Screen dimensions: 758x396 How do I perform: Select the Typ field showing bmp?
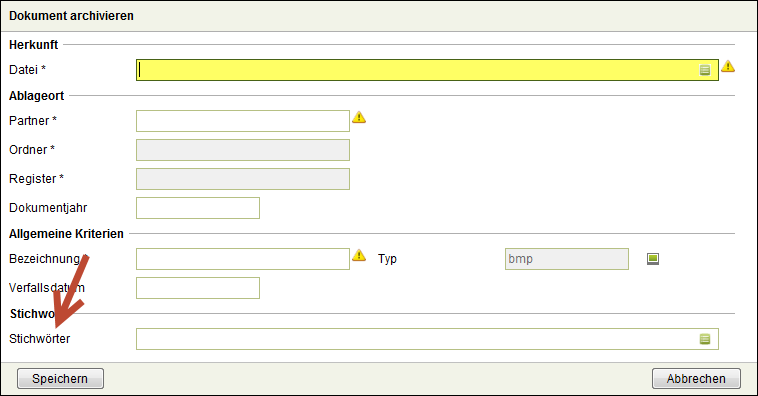tap(567, 259)
